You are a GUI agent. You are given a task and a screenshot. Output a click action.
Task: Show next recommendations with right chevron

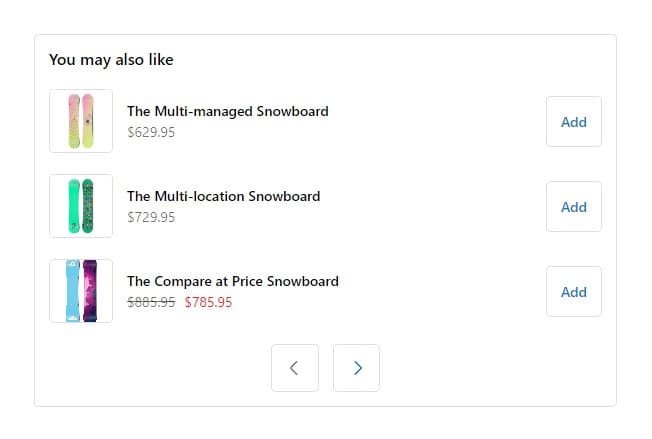356,367
